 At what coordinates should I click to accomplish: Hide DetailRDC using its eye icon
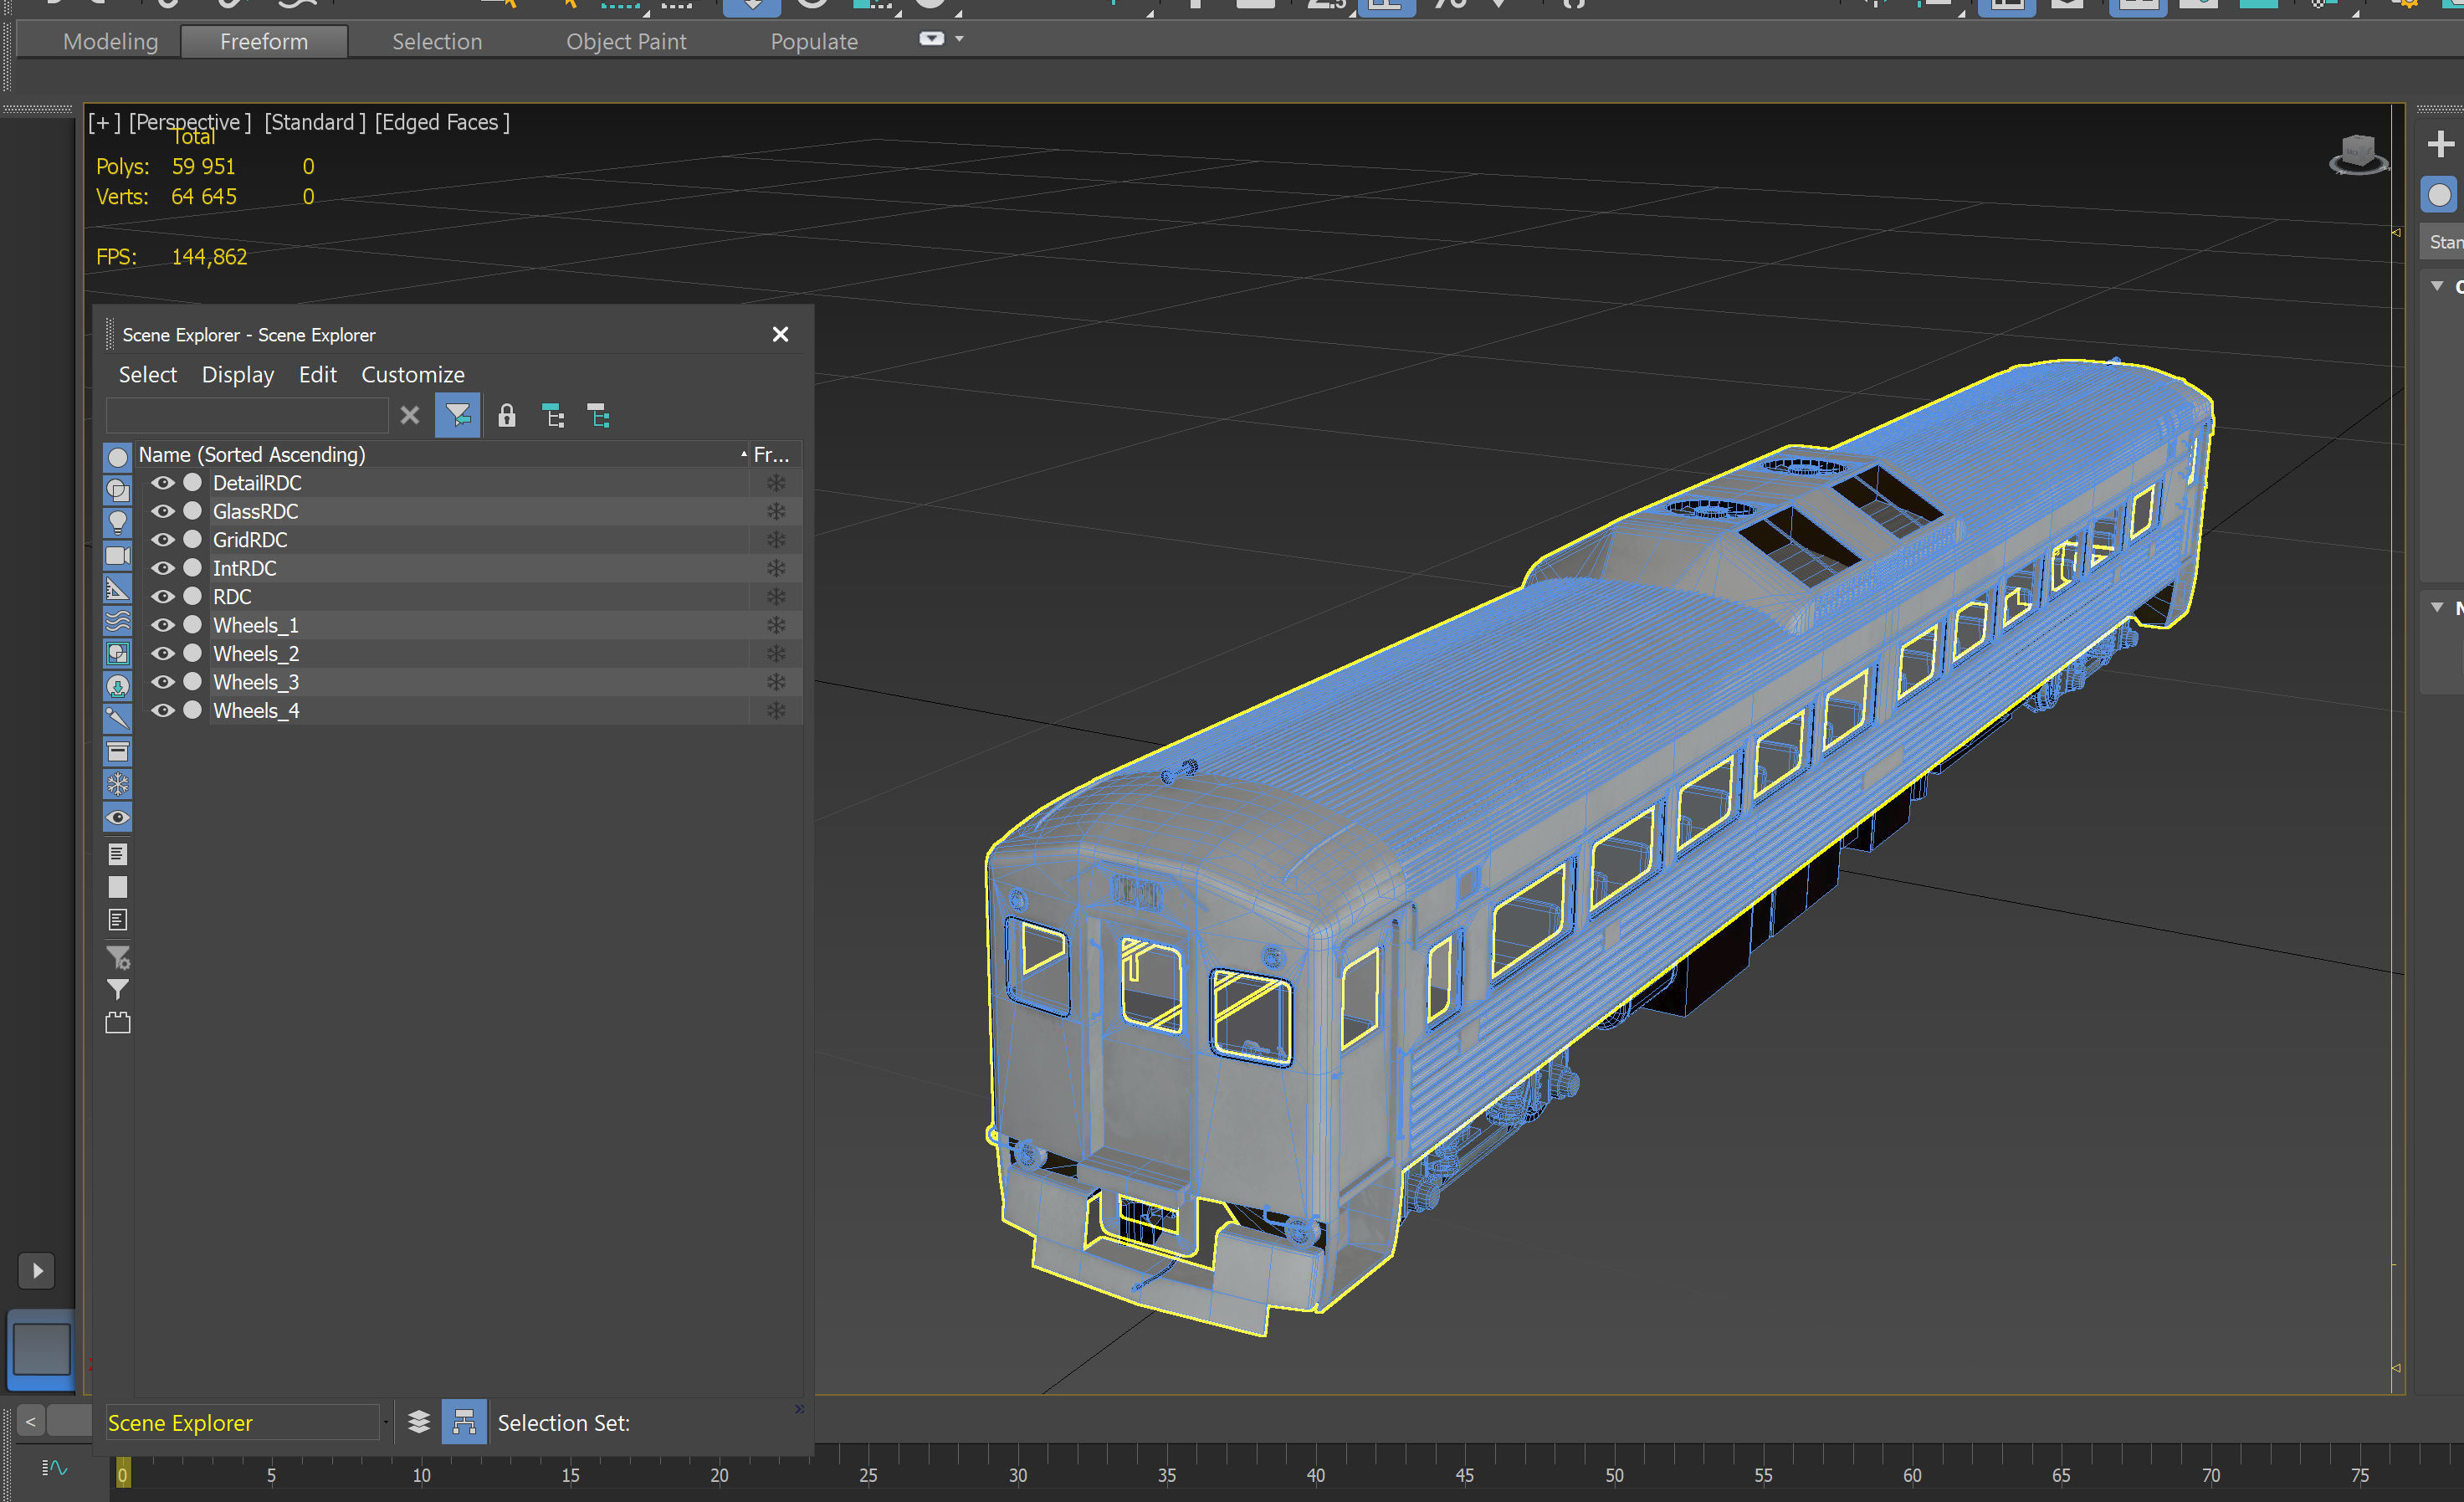[x=163, y=483]
